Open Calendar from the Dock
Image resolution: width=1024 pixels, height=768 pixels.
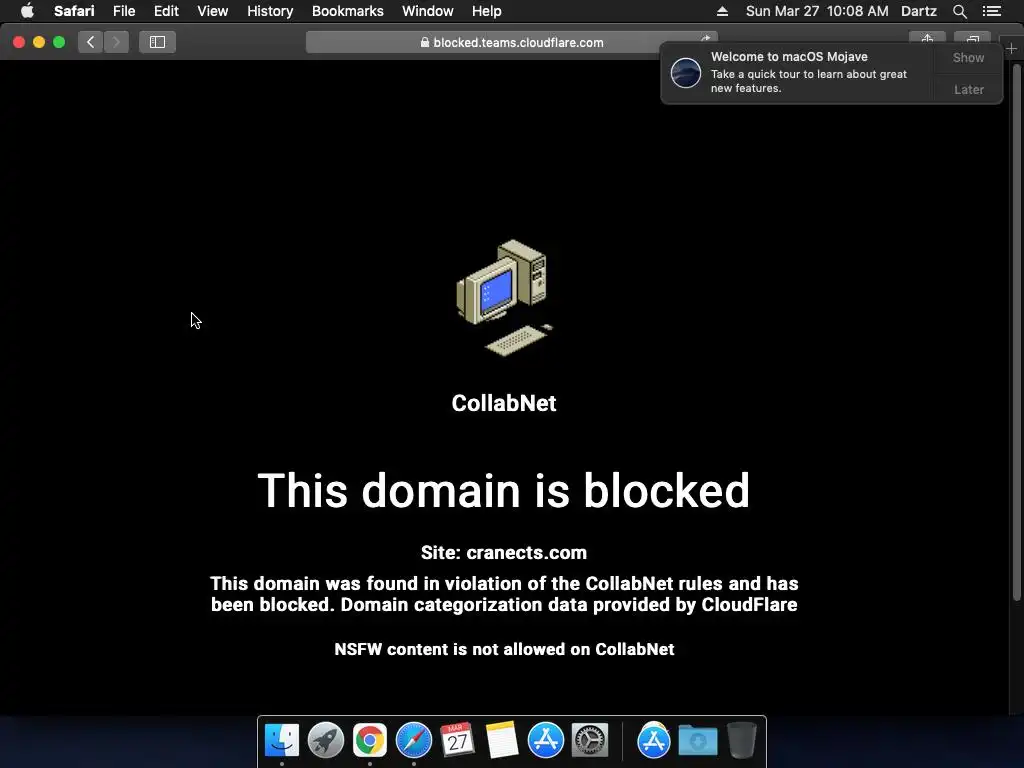tap(457, 740)
